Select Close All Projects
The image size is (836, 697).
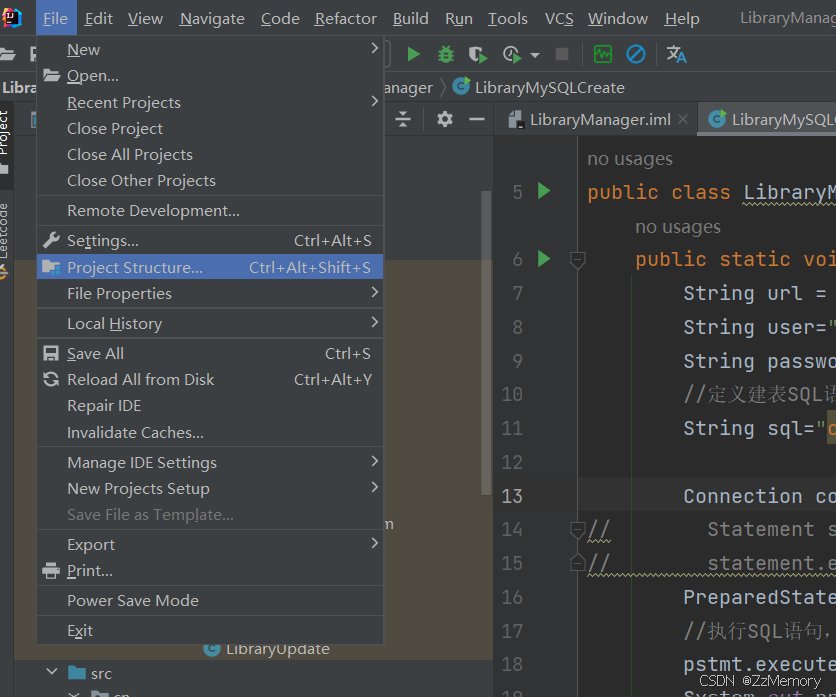tap(210, 155)
